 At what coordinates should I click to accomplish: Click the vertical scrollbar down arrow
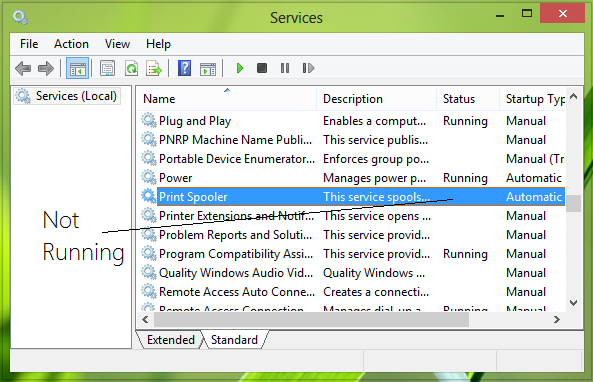pos(574,303)
